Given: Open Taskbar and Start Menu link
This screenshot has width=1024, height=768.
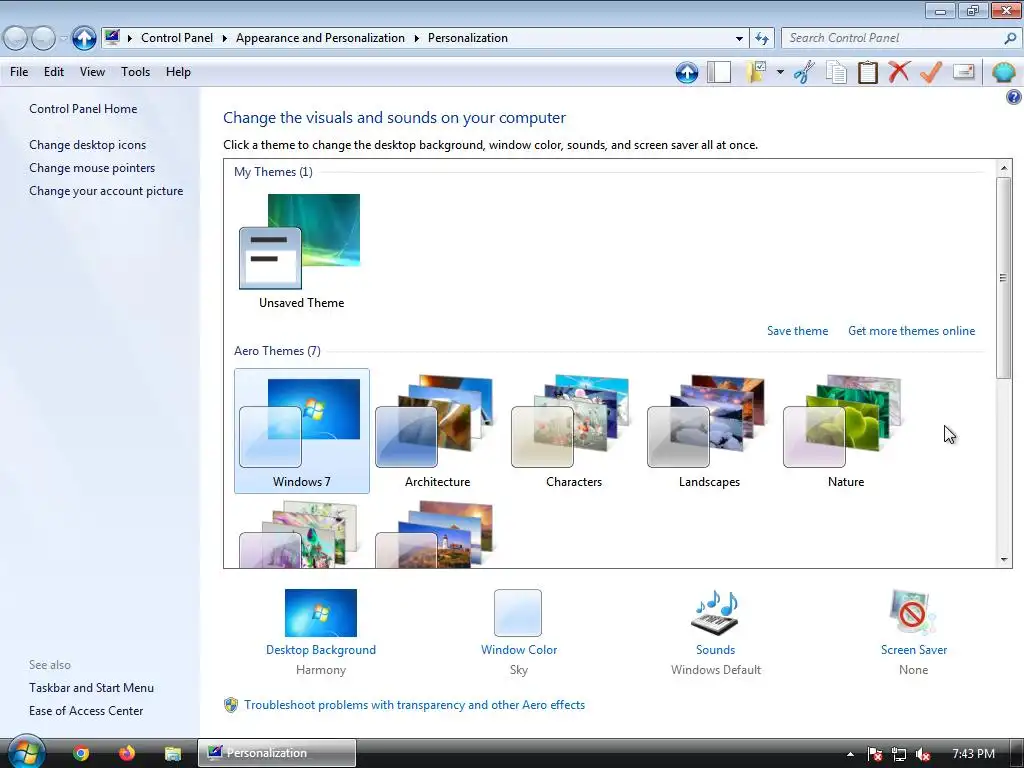Looking at the screenshot, I should pos(91,688).
